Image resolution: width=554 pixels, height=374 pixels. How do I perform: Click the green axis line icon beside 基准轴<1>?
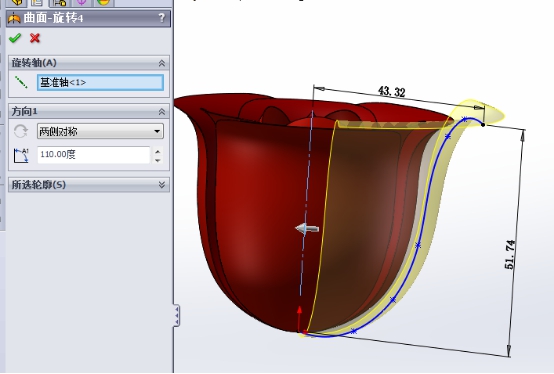click(21, 82)
